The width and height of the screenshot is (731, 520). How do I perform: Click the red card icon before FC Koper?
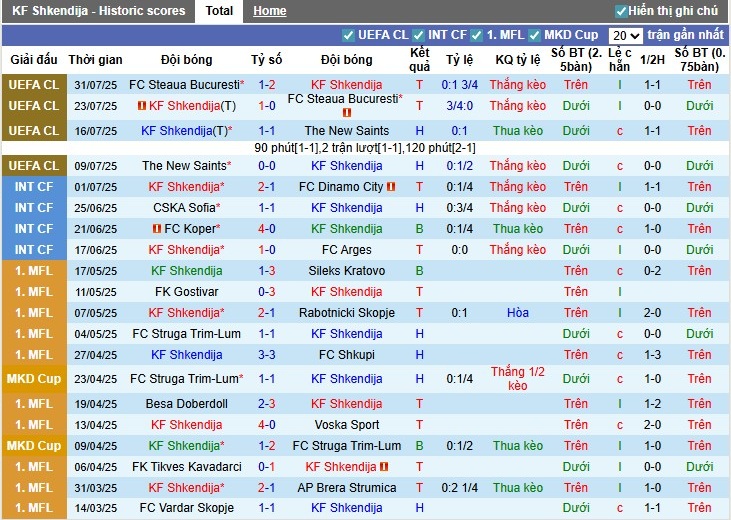[x=157, y=229]
